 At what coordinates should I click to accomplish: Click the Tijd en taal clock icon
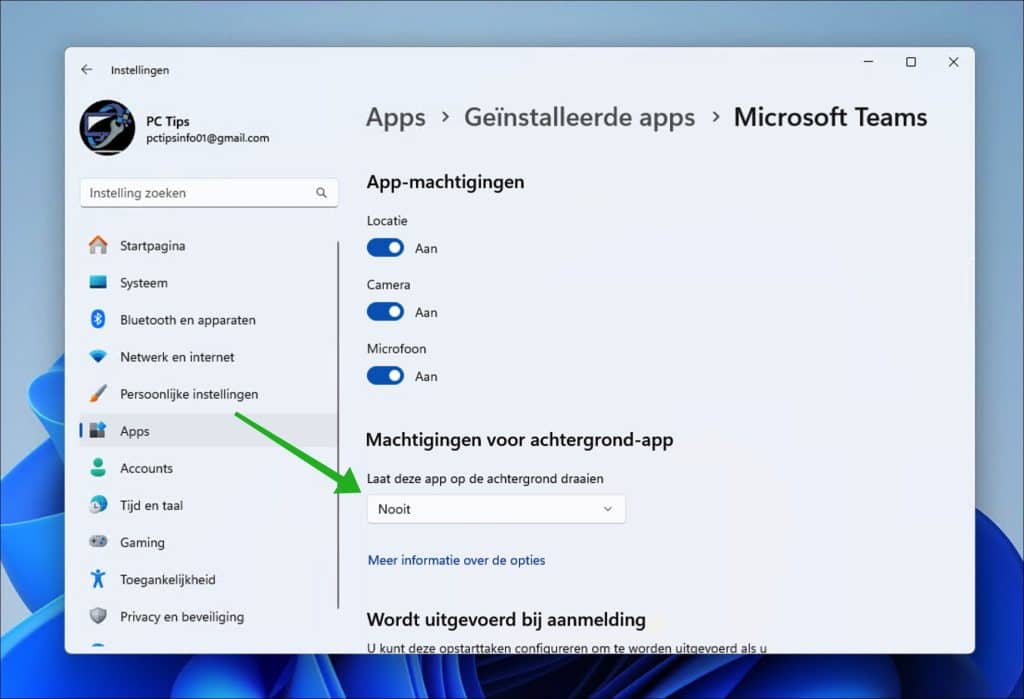click(x=98, y=505)
